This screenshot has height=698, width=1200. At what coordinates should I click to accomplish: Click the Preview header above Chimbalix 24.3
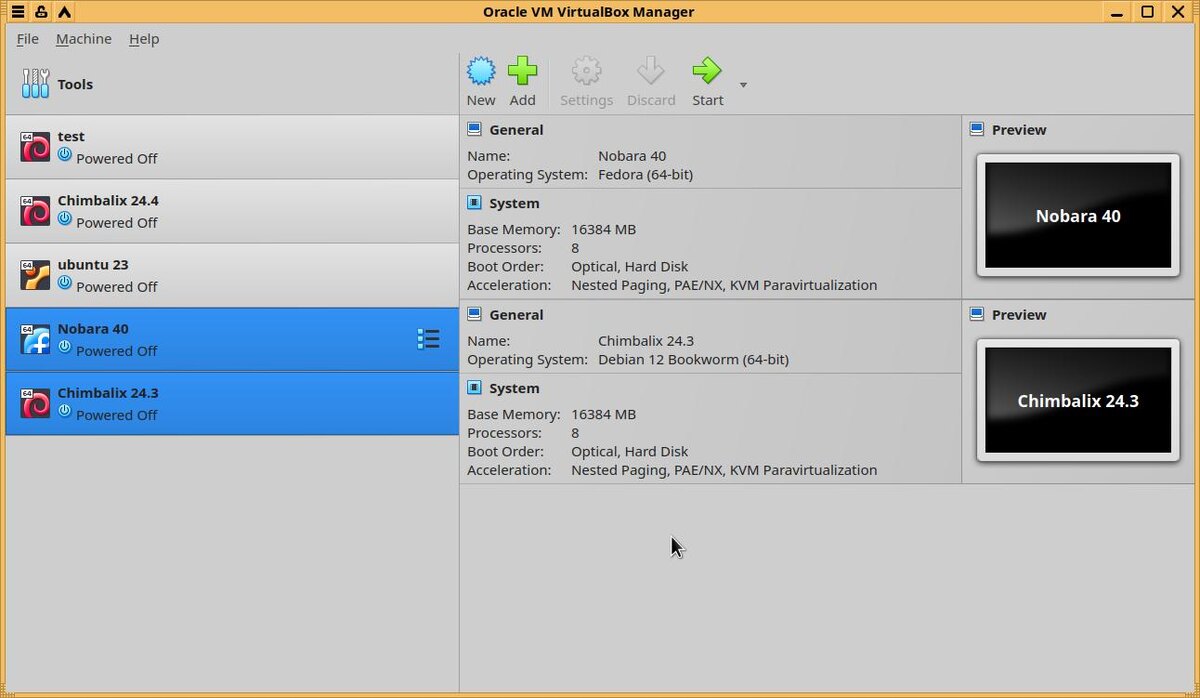pyautogui.click(x=1019, y=315)
